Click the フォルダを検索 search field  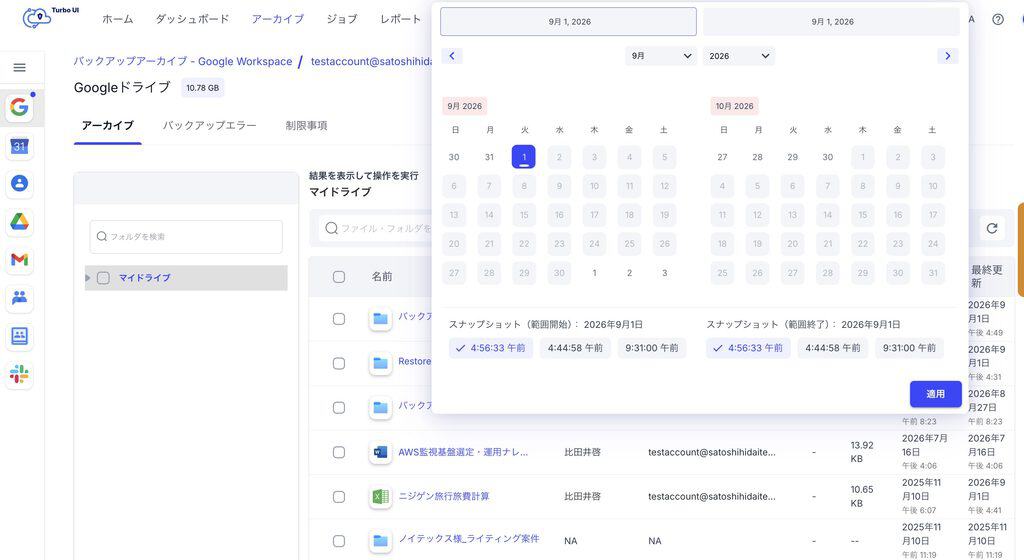coord(186,237)
